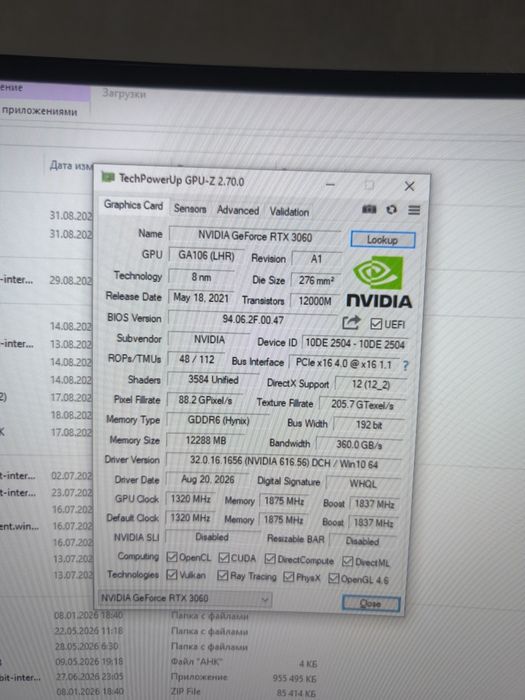Click the GPU-Z refresh icon
Image resolution: width=525 pixels, height=700 pixels.
tap(392, 209)
